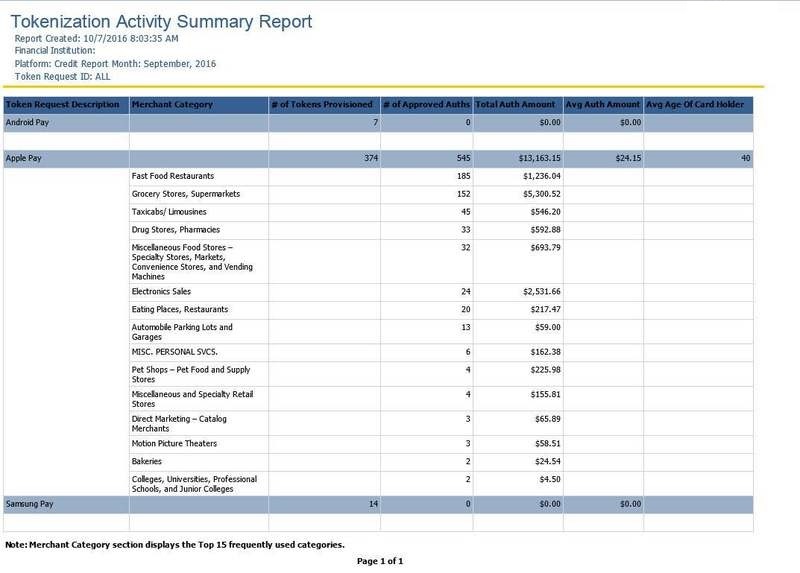Viewport: 800px width, 573px height.
Task: Select the # of Tokens Provisioned header
Action: 323,105
